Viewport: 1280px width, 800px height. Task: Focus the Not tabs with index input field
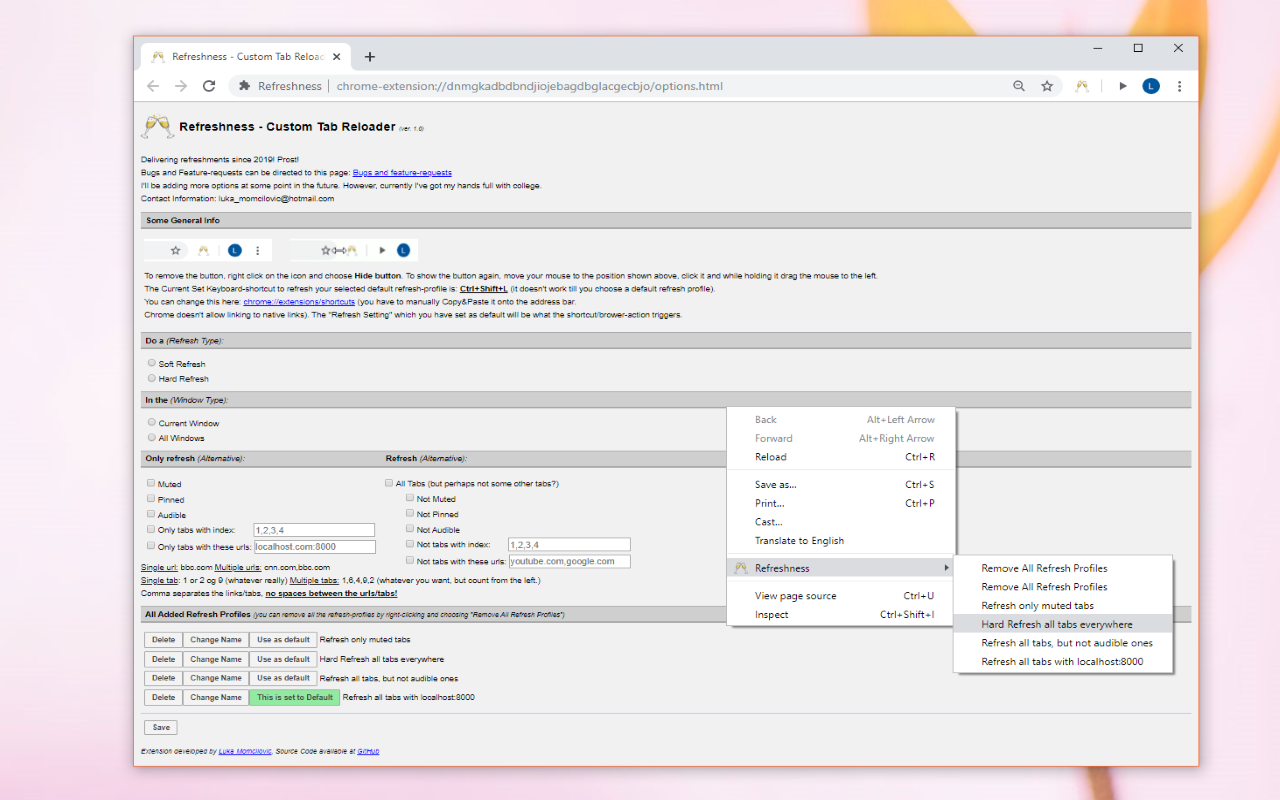(x=569, y=545)
